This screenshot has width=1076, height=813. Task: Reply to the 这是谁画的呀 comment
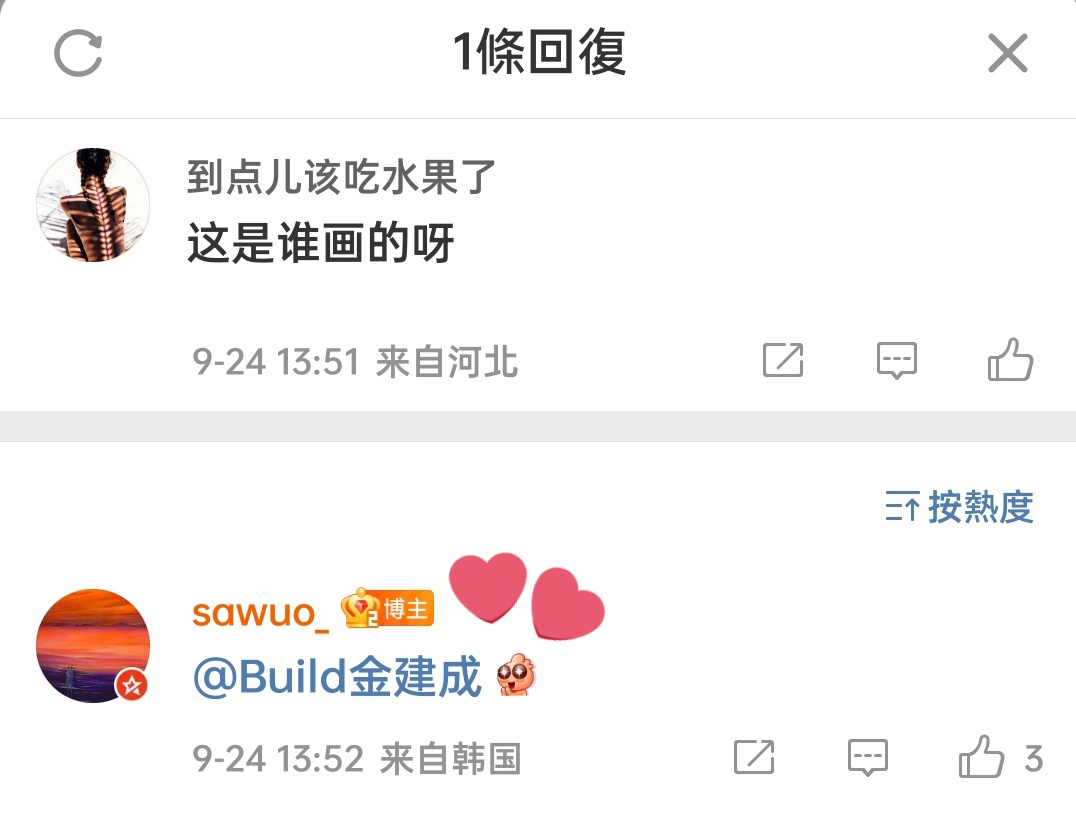point(897,360)
